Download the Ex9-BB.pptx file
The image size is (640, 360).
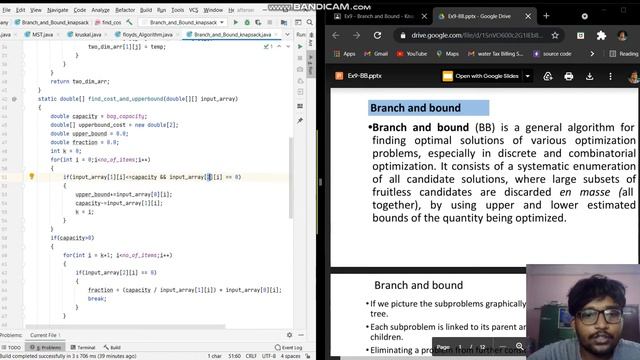coord(589,76)
